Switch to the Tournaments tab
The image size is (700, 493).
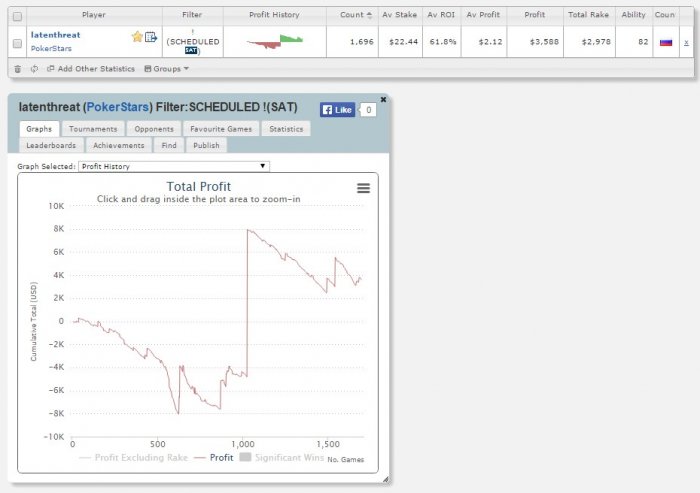point(93,129)
